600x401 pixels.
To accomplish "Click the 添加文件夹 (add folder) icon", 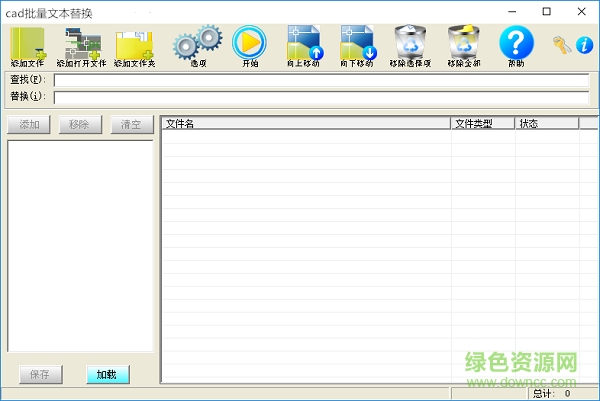I will [x=134, y=47].
